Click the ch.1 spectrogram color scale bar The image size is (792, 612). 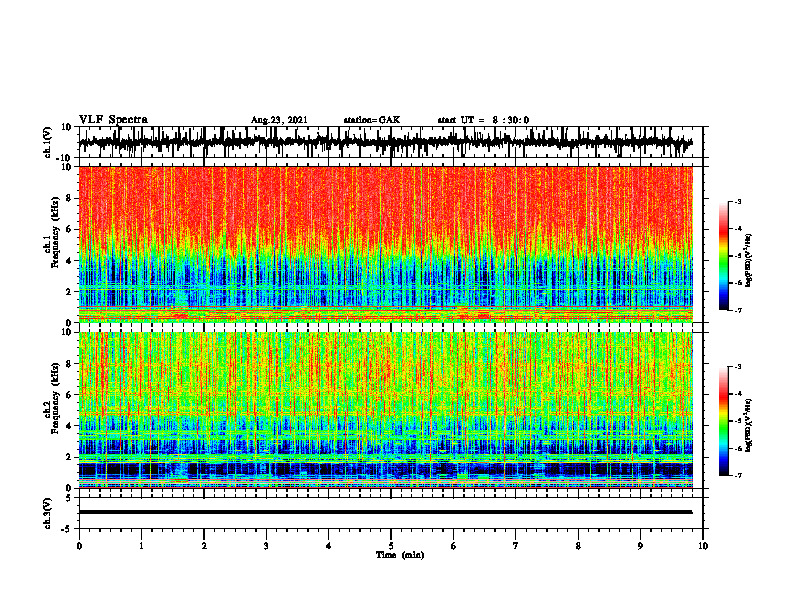(x=723, y=256)
